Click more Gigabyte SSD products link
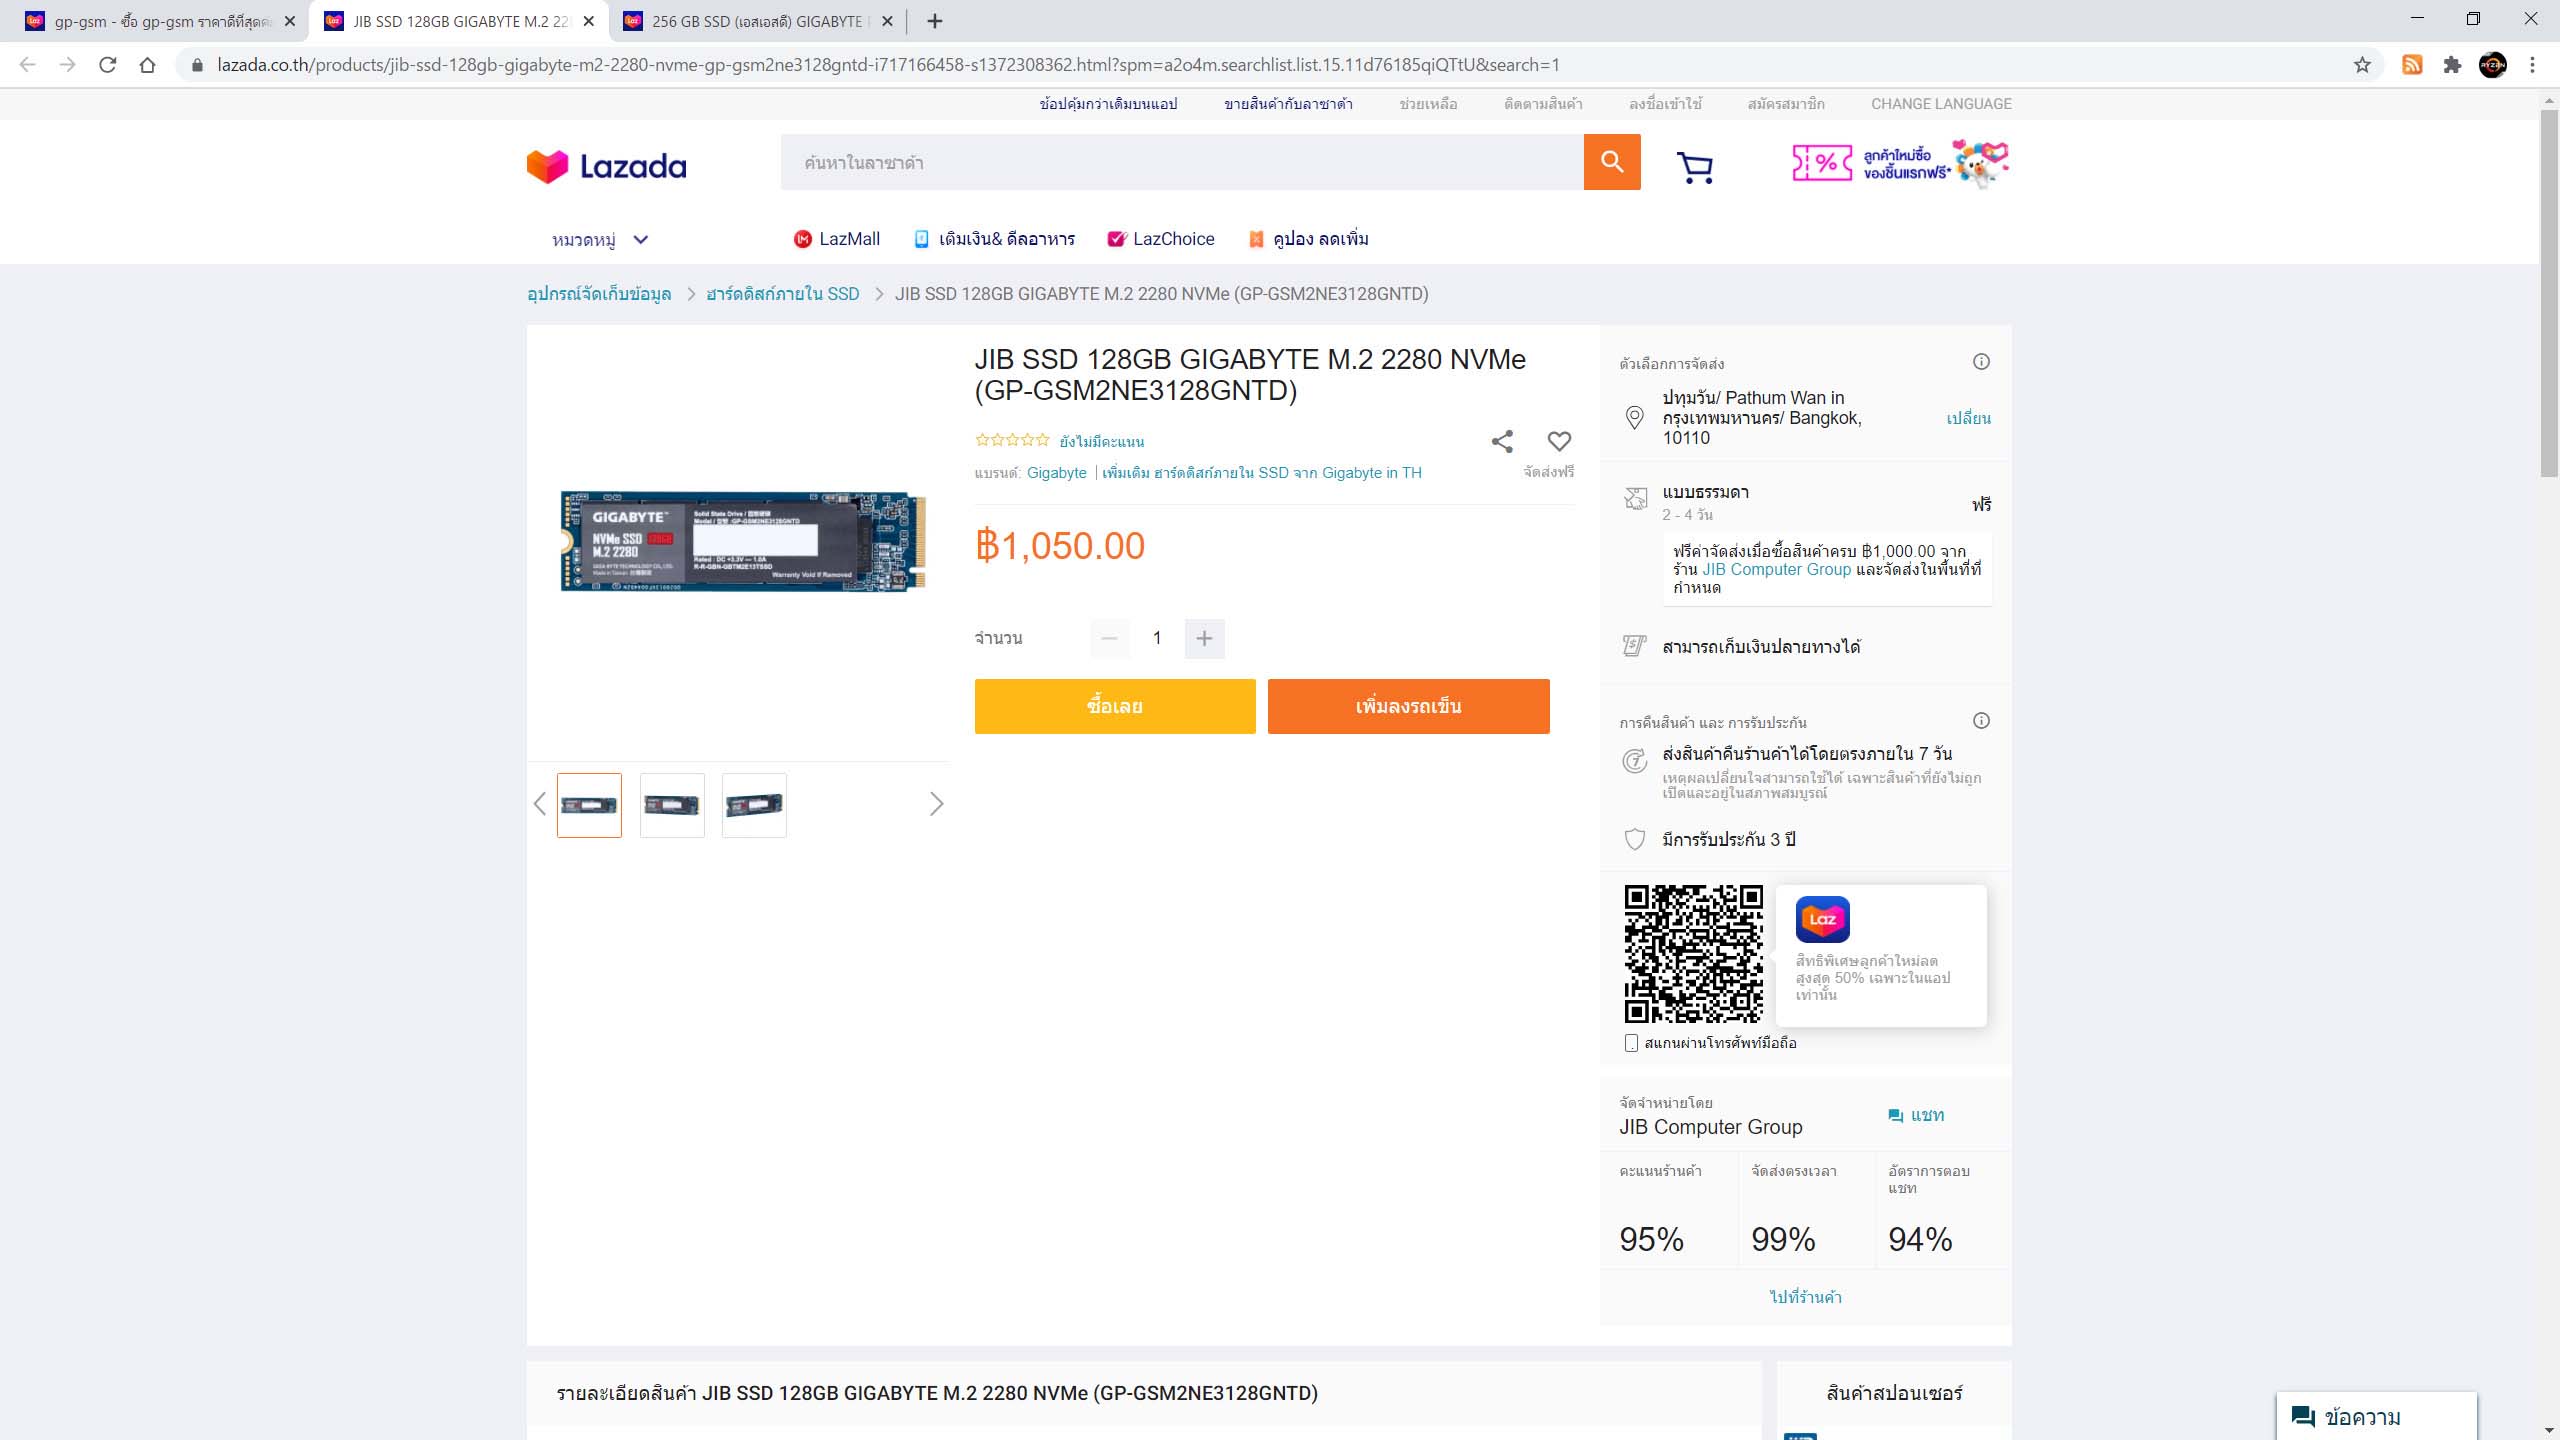This screenshot has width=2560, height=1440. 1261,473
